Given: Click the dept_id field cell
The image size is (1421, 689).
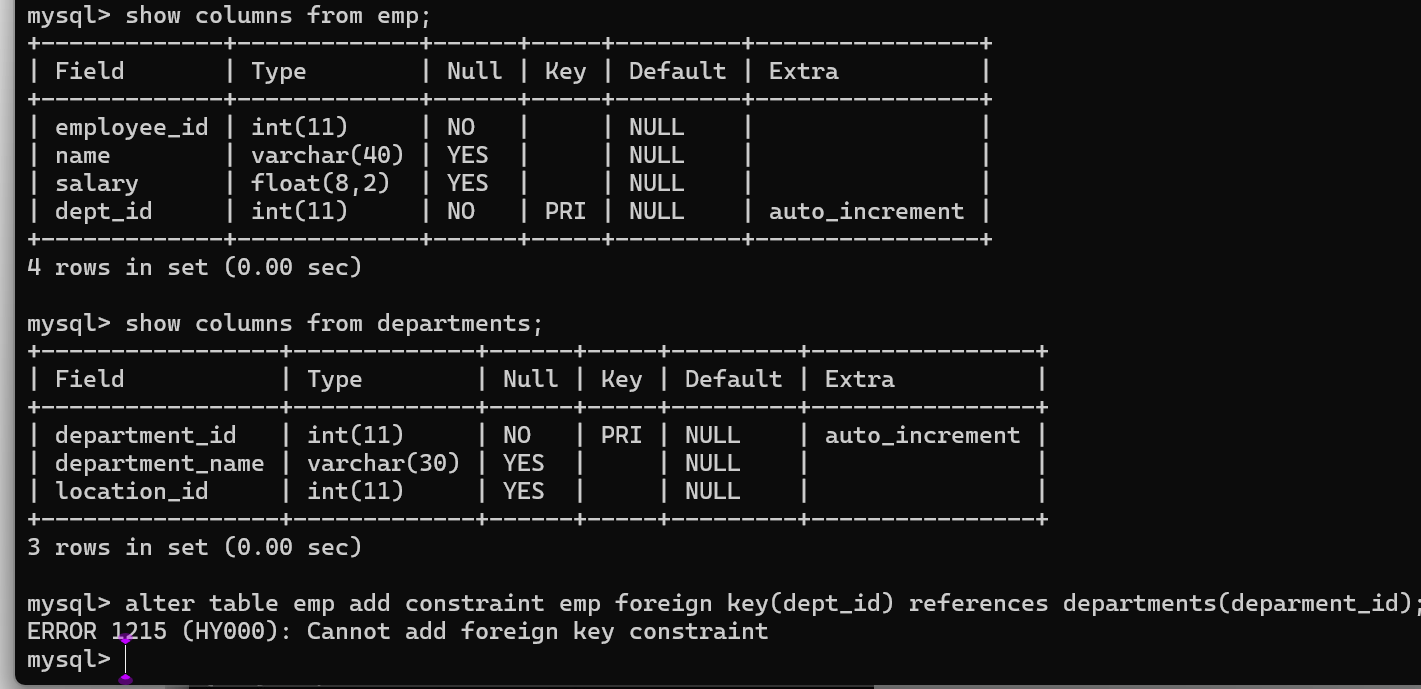Looking at the screenshot, I should pyautogui.click(x=103, y=212).
